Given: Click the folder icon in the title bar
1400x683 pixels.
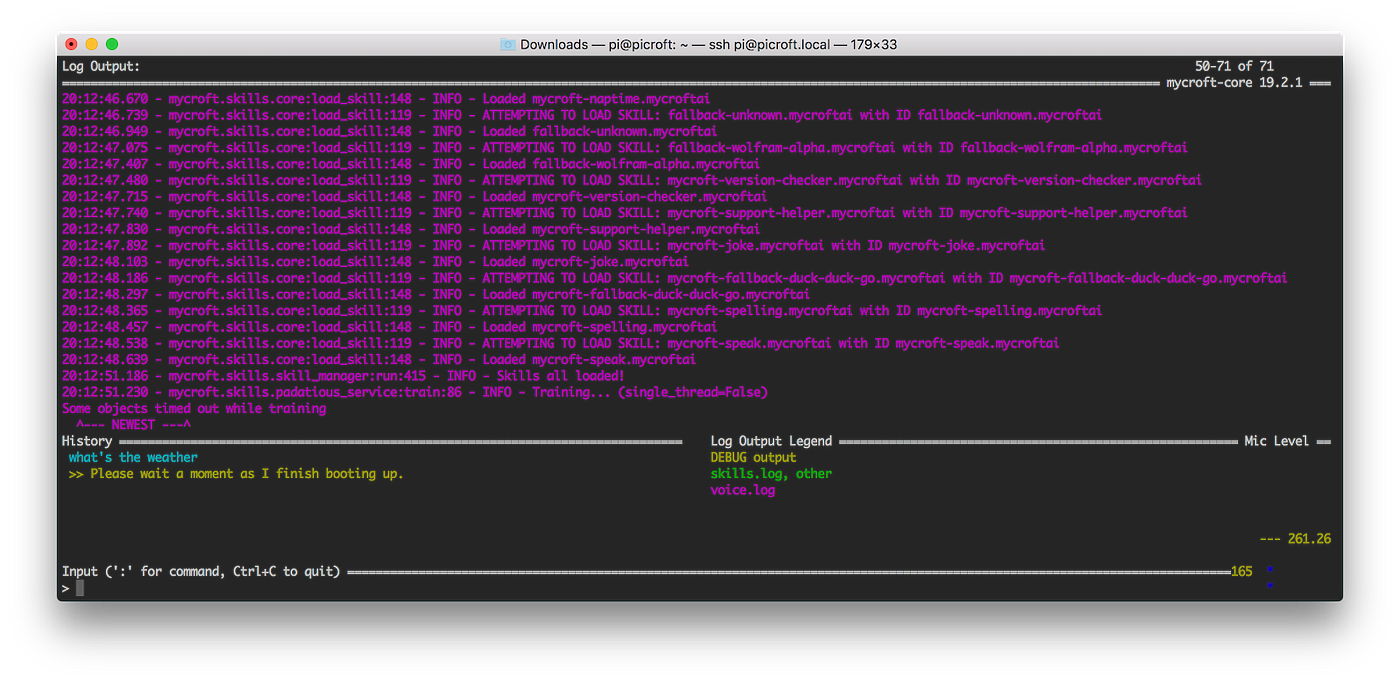Looking at the screenshot, I should pos(508,44).
